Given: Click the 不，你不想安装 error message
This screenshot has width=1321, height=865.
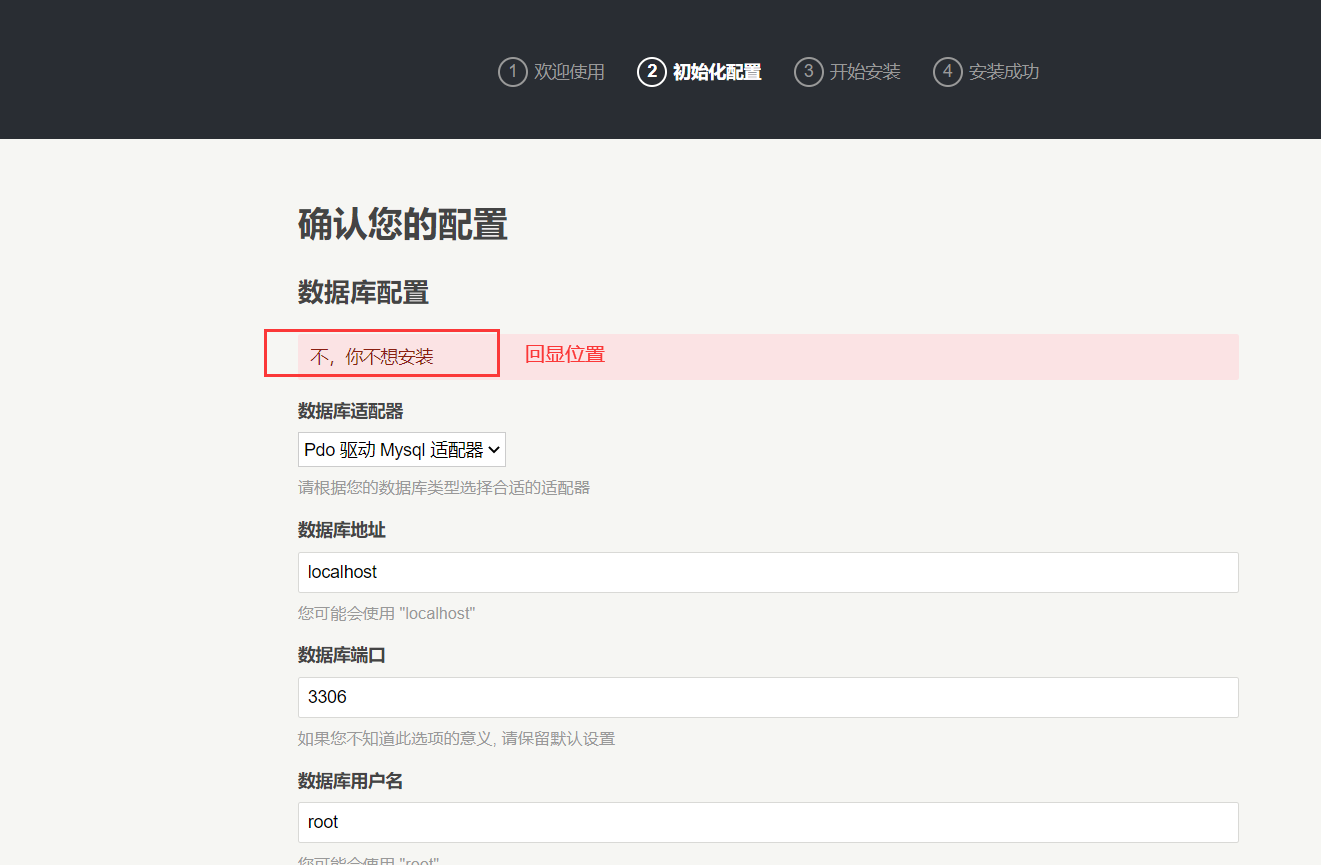Looking at the screenshot, I should (372, 357).
